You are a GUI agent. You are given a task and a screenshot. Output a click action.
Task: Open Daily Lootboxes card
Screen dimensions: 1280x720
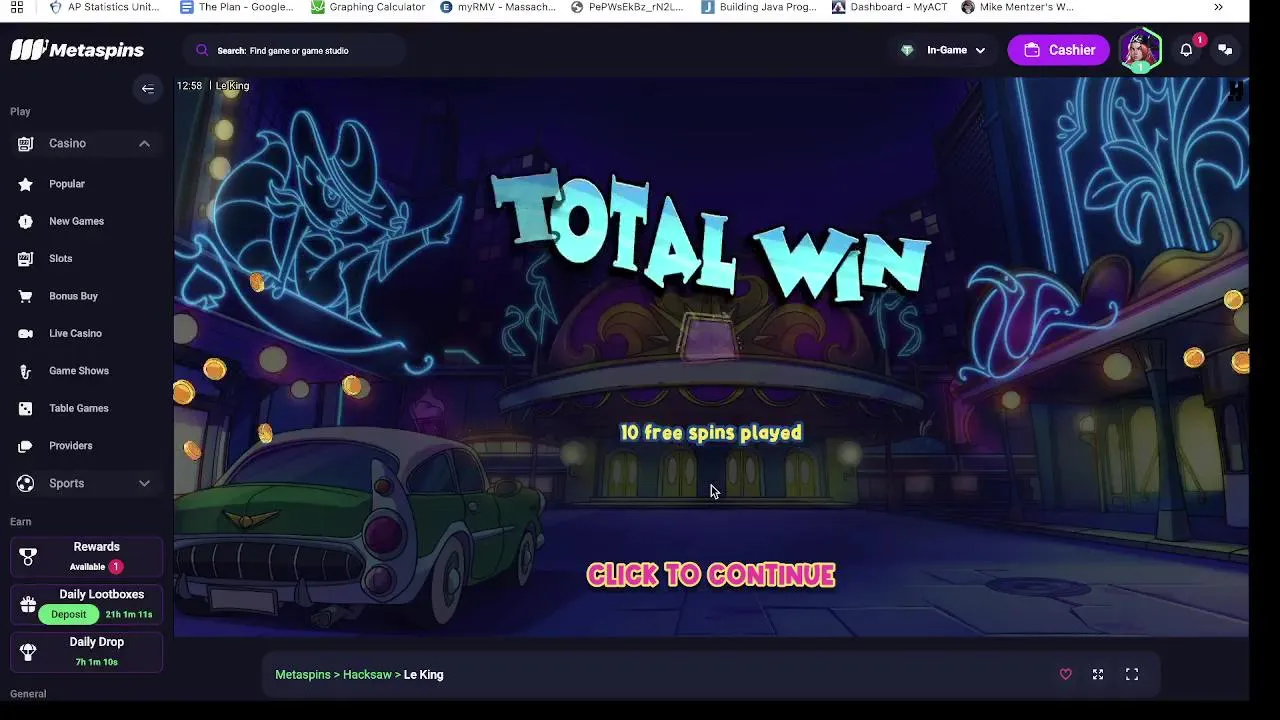pos(87,604)
